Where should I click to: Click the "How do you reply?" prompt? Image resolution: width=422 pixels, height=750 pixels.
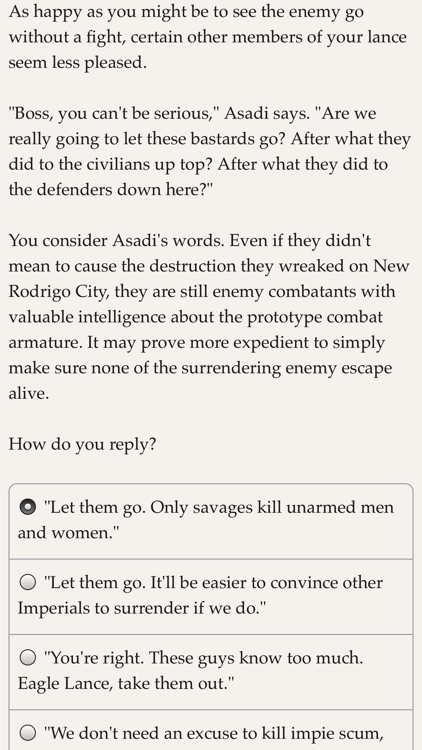coord(82,444)
